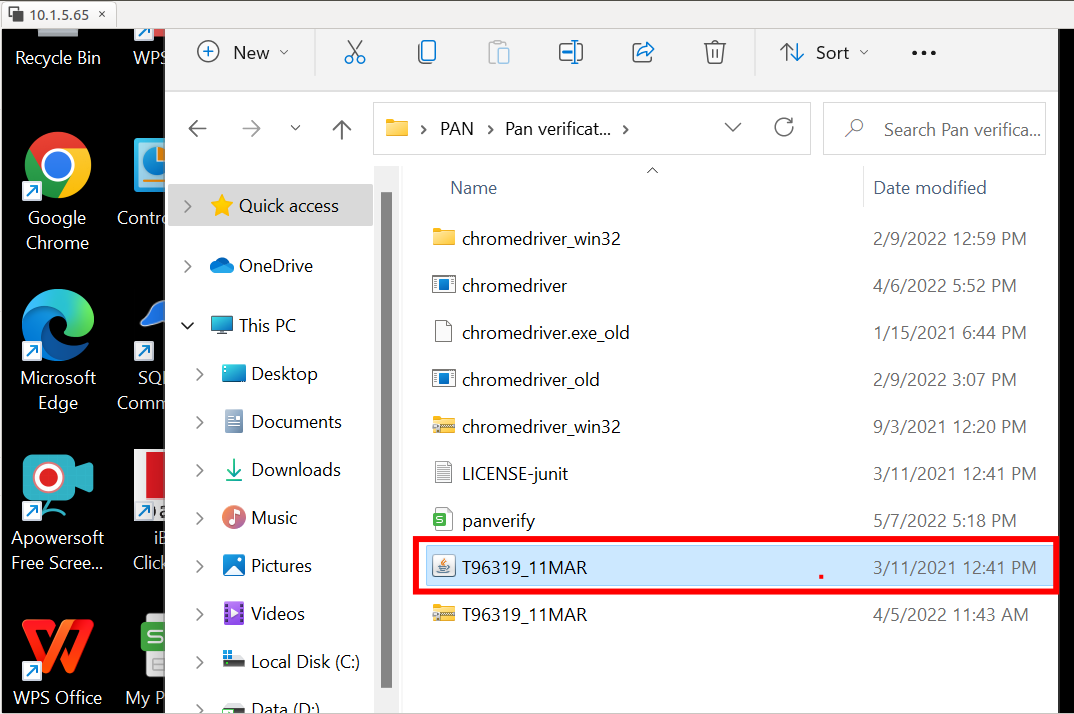
Task: Click the Copy icon in toolbar
Action: pyautogui.click(x=427, y=52)
